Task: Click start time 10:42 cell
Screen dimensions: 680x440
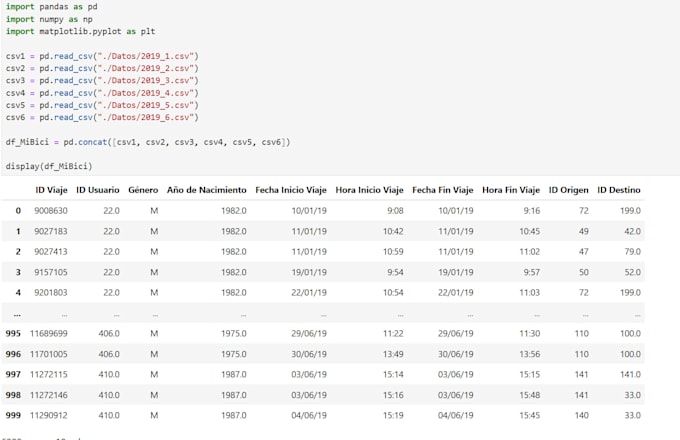Action: (393, 231)
